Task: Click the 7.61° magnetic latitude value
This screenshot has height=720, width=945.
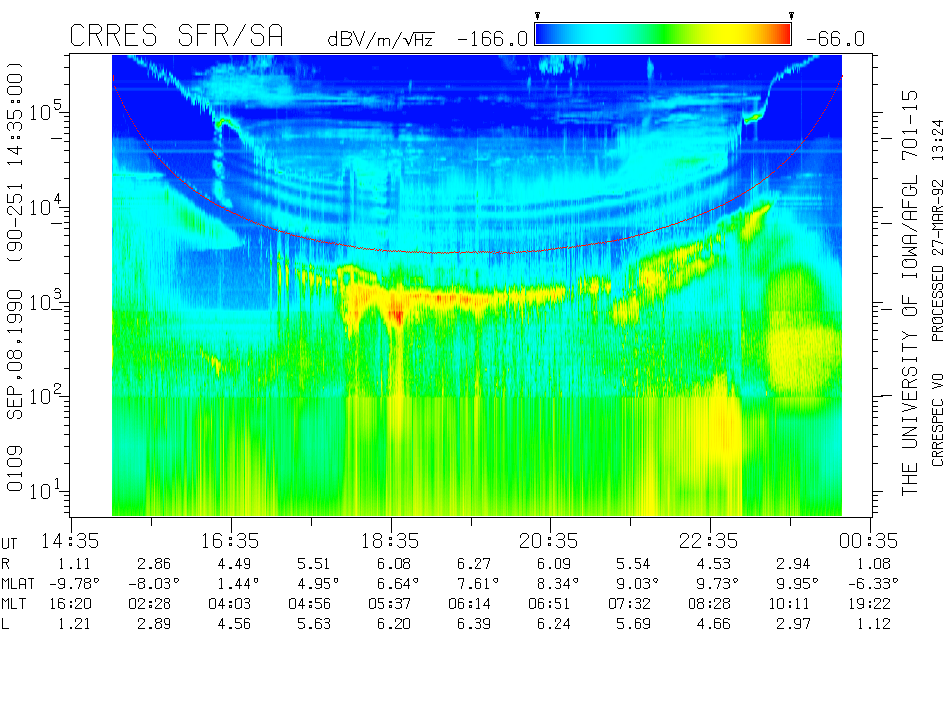Action: point(470,583)
